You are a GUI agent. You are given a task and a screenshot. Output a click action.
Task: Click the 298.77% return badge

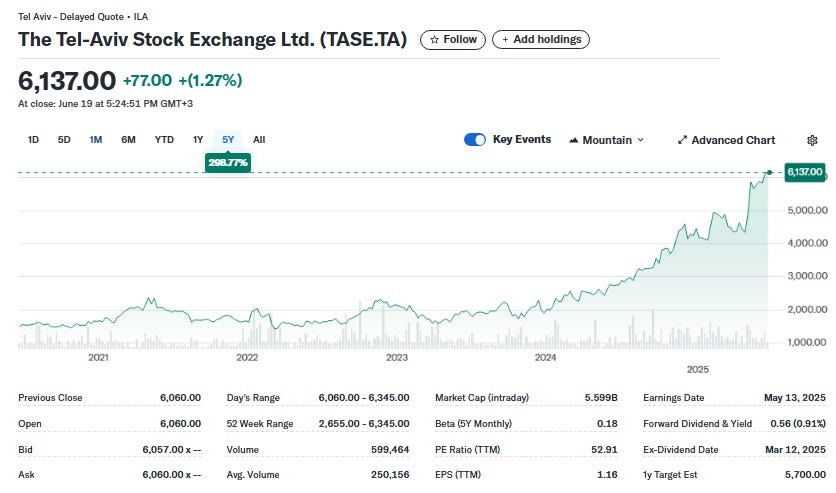228,163
